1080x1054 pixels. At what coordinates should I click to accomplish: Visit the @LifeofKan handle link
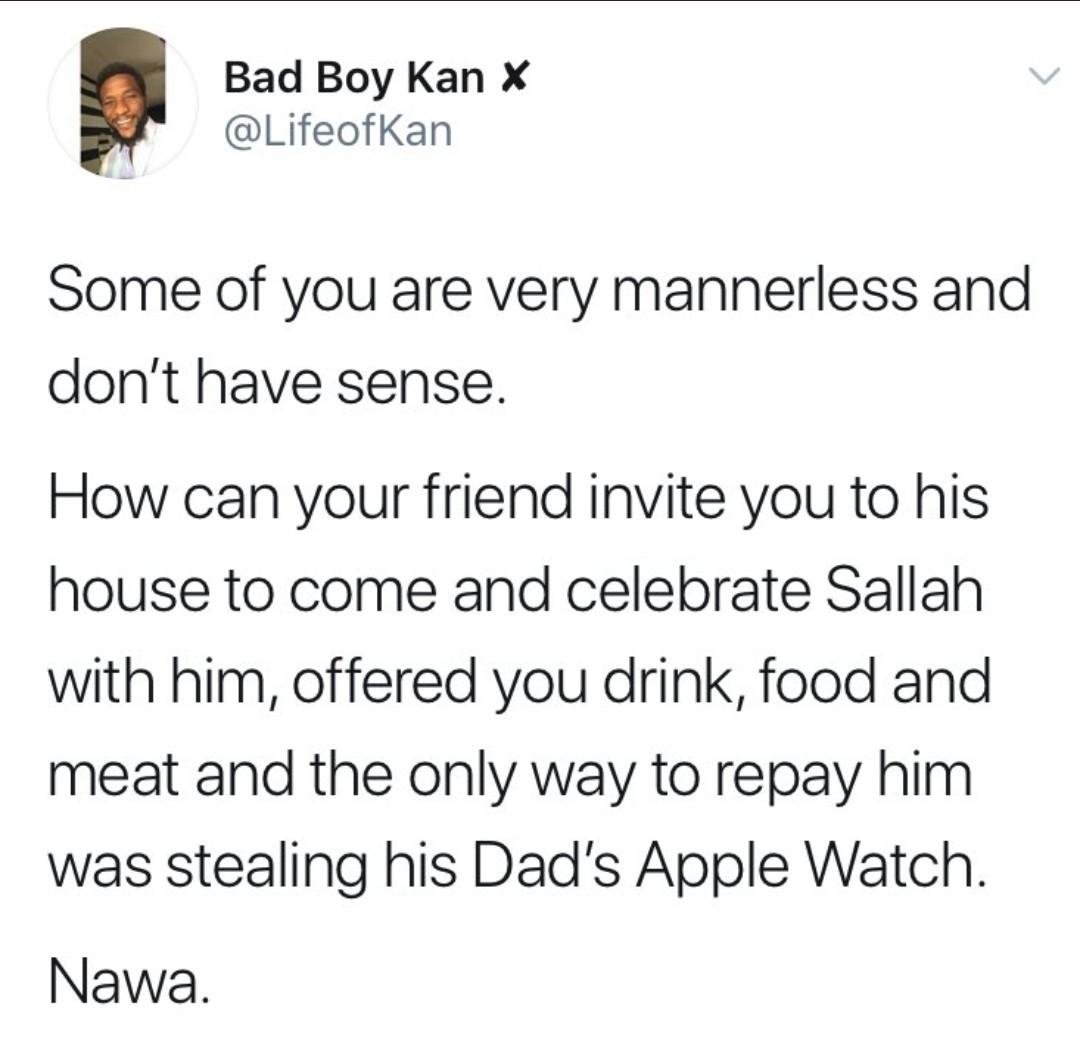[x=338, y=131]
